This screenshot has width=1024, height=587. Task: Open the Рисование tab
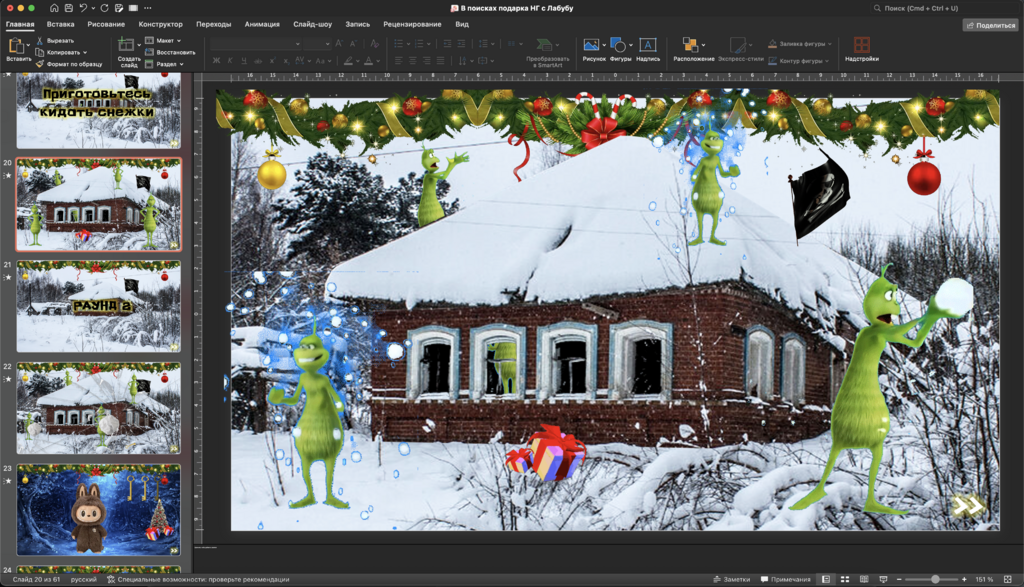click(106, 24)
